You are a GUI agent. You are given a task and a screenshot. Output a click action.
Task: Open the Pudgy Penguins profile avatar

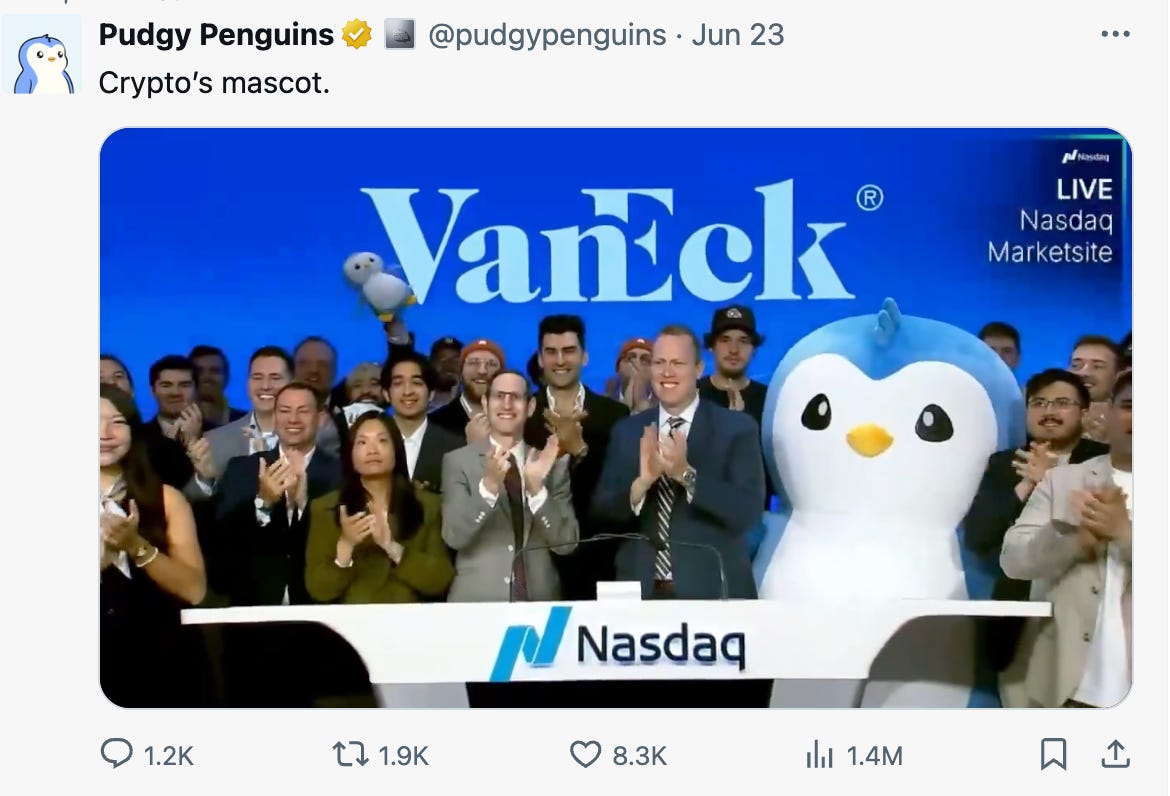pyautogui.click(x=42, y=55)
